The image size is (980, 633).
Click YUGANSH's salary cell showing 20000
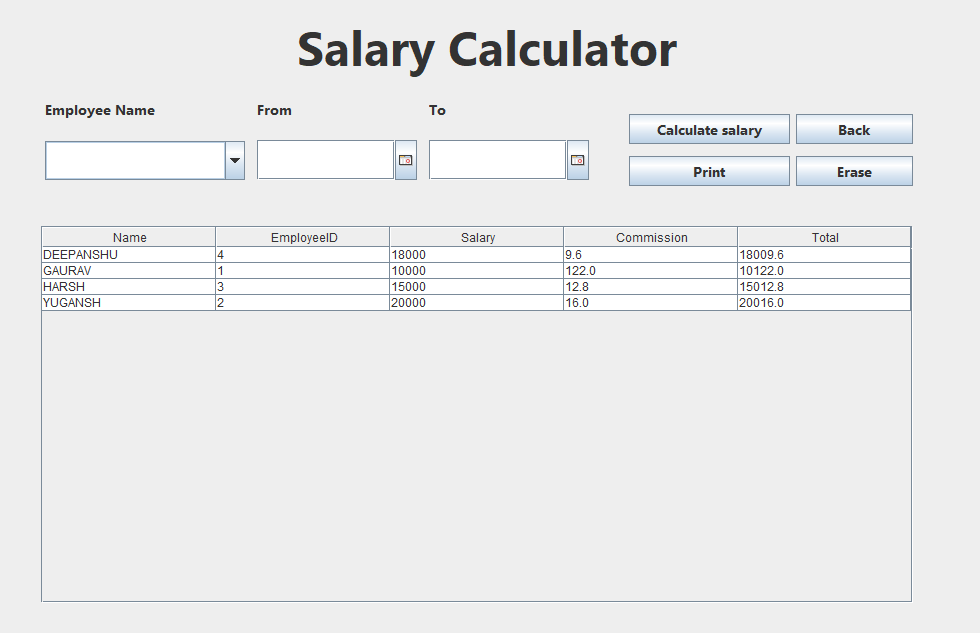[477, 302]
